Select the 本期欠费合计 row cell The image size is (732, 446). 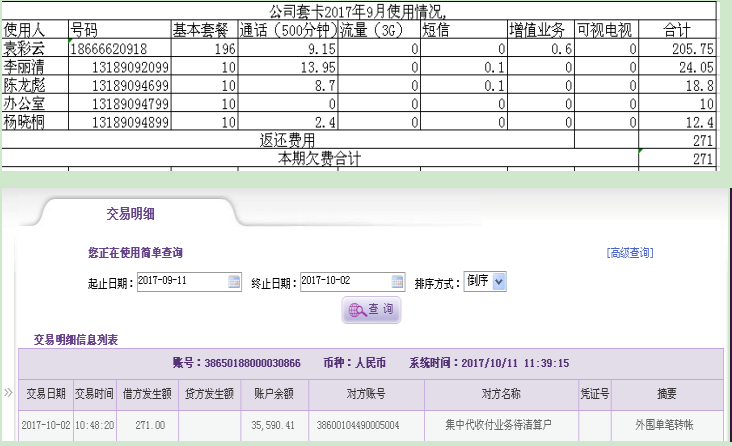[319, 158]
